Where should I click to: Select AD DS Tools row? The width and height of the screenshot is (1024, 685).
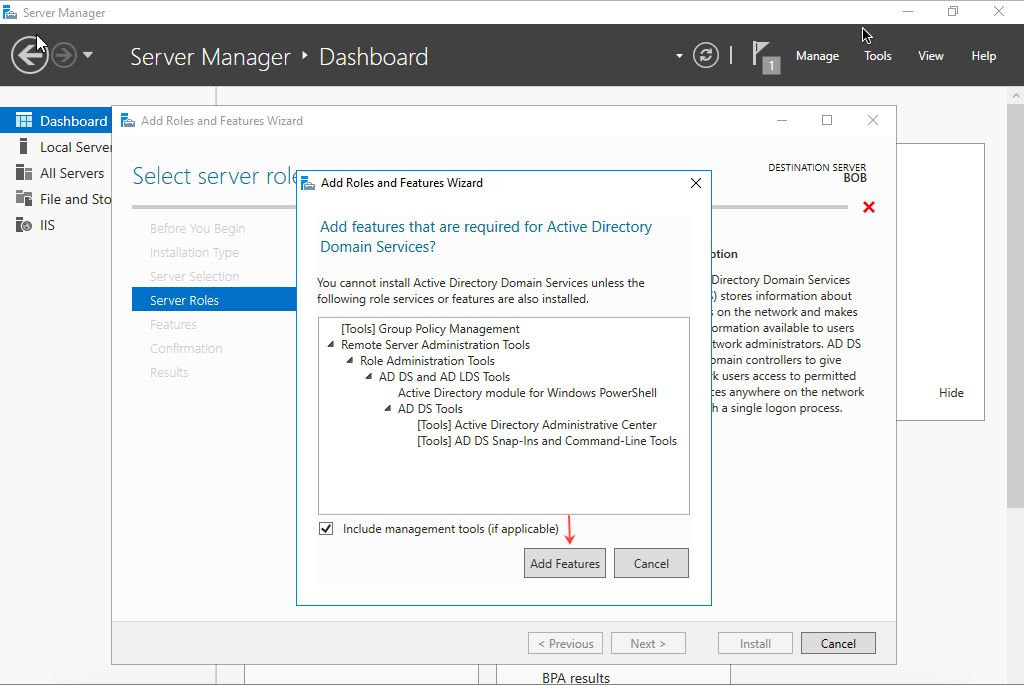(x=430, y=409)
